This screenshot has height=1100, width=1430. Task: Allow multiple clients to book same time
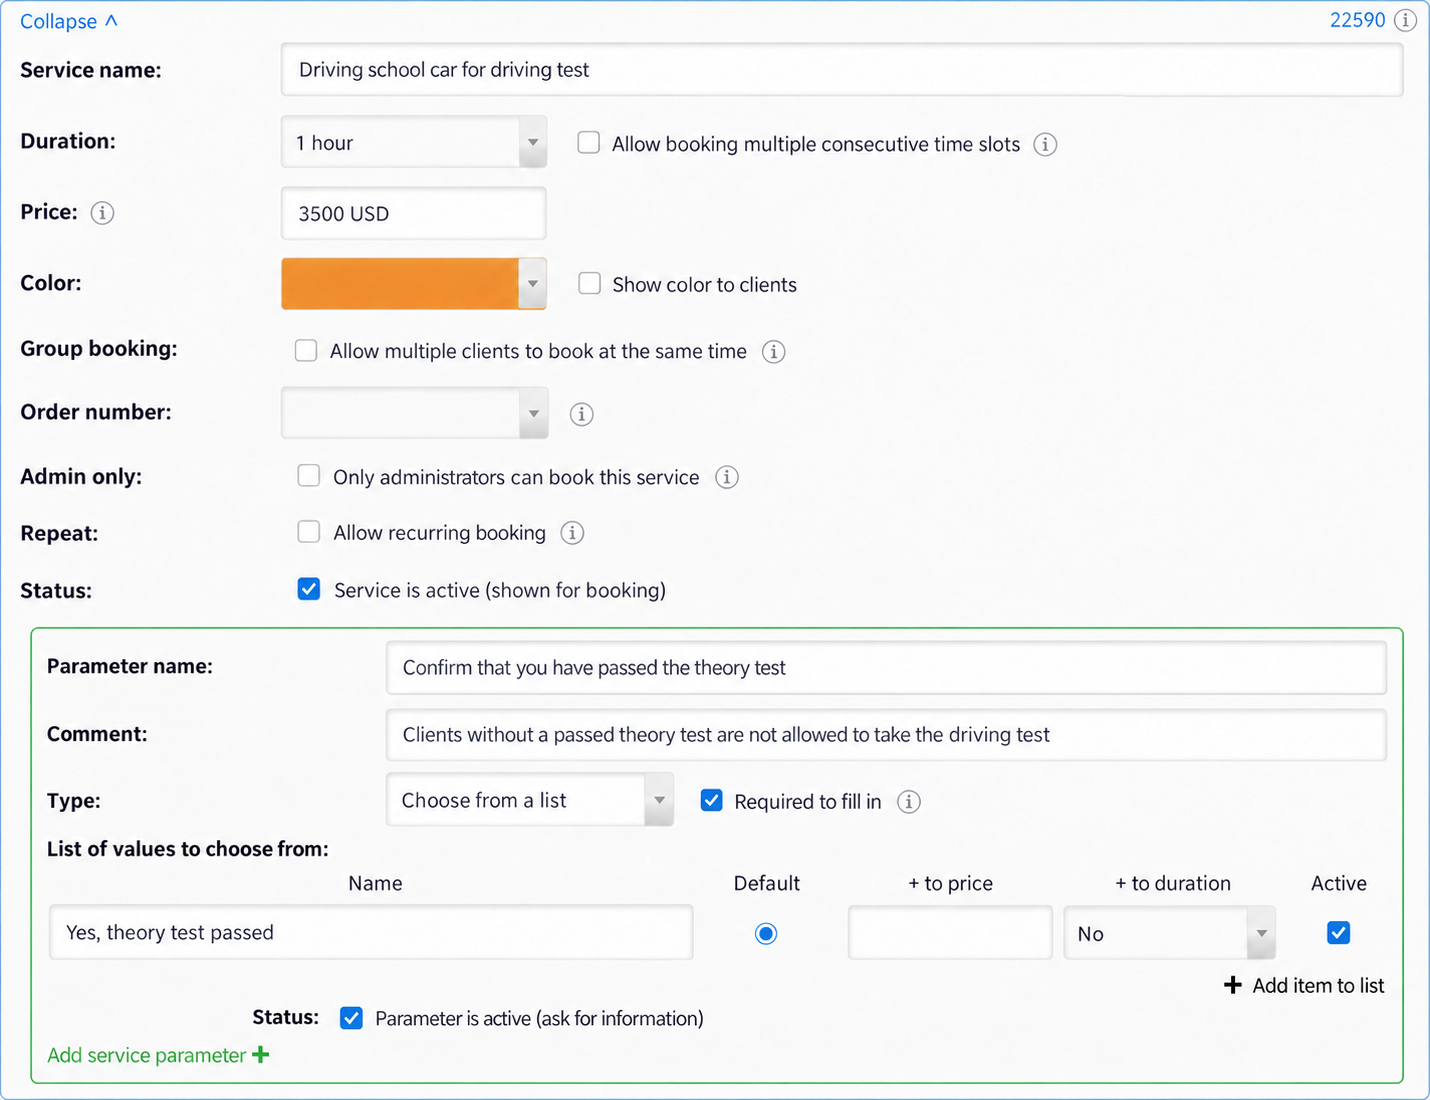pyautogui.click(x=306, y=350)
